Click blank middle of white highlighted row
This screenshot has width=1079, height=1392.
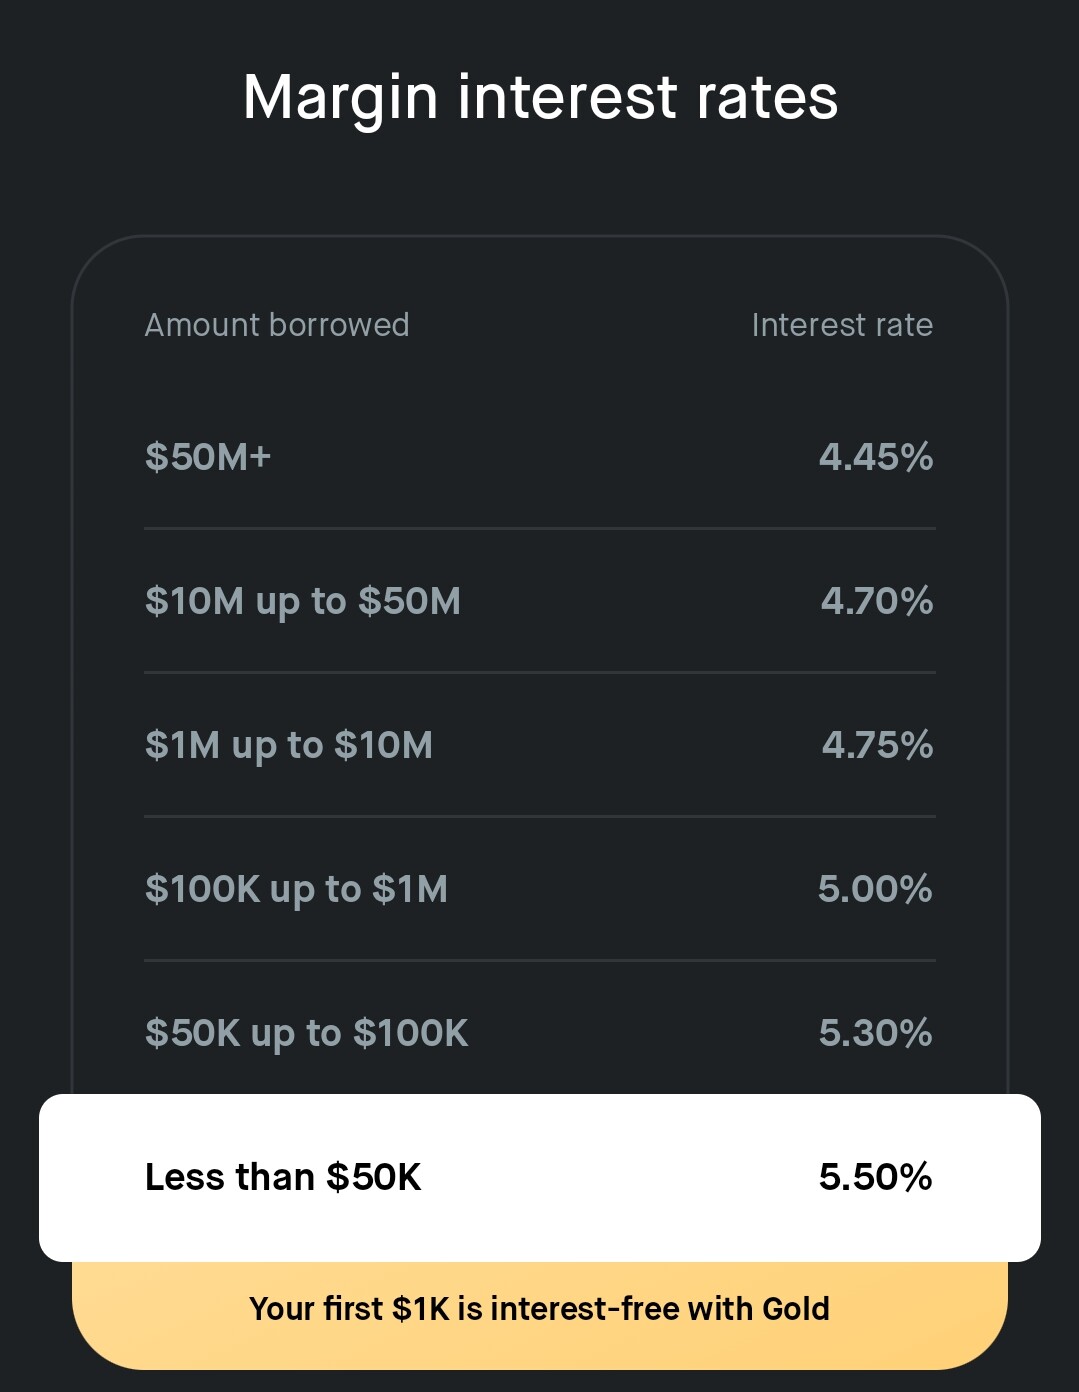click(x=620, y=1177)
